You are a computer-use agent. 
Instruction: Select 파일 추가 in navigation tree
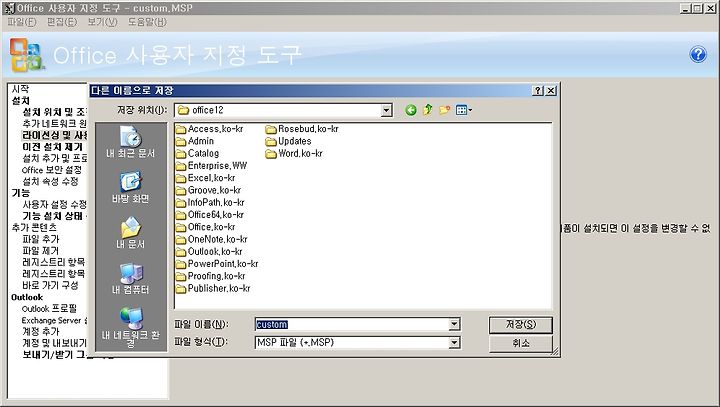tap(41, 239)
